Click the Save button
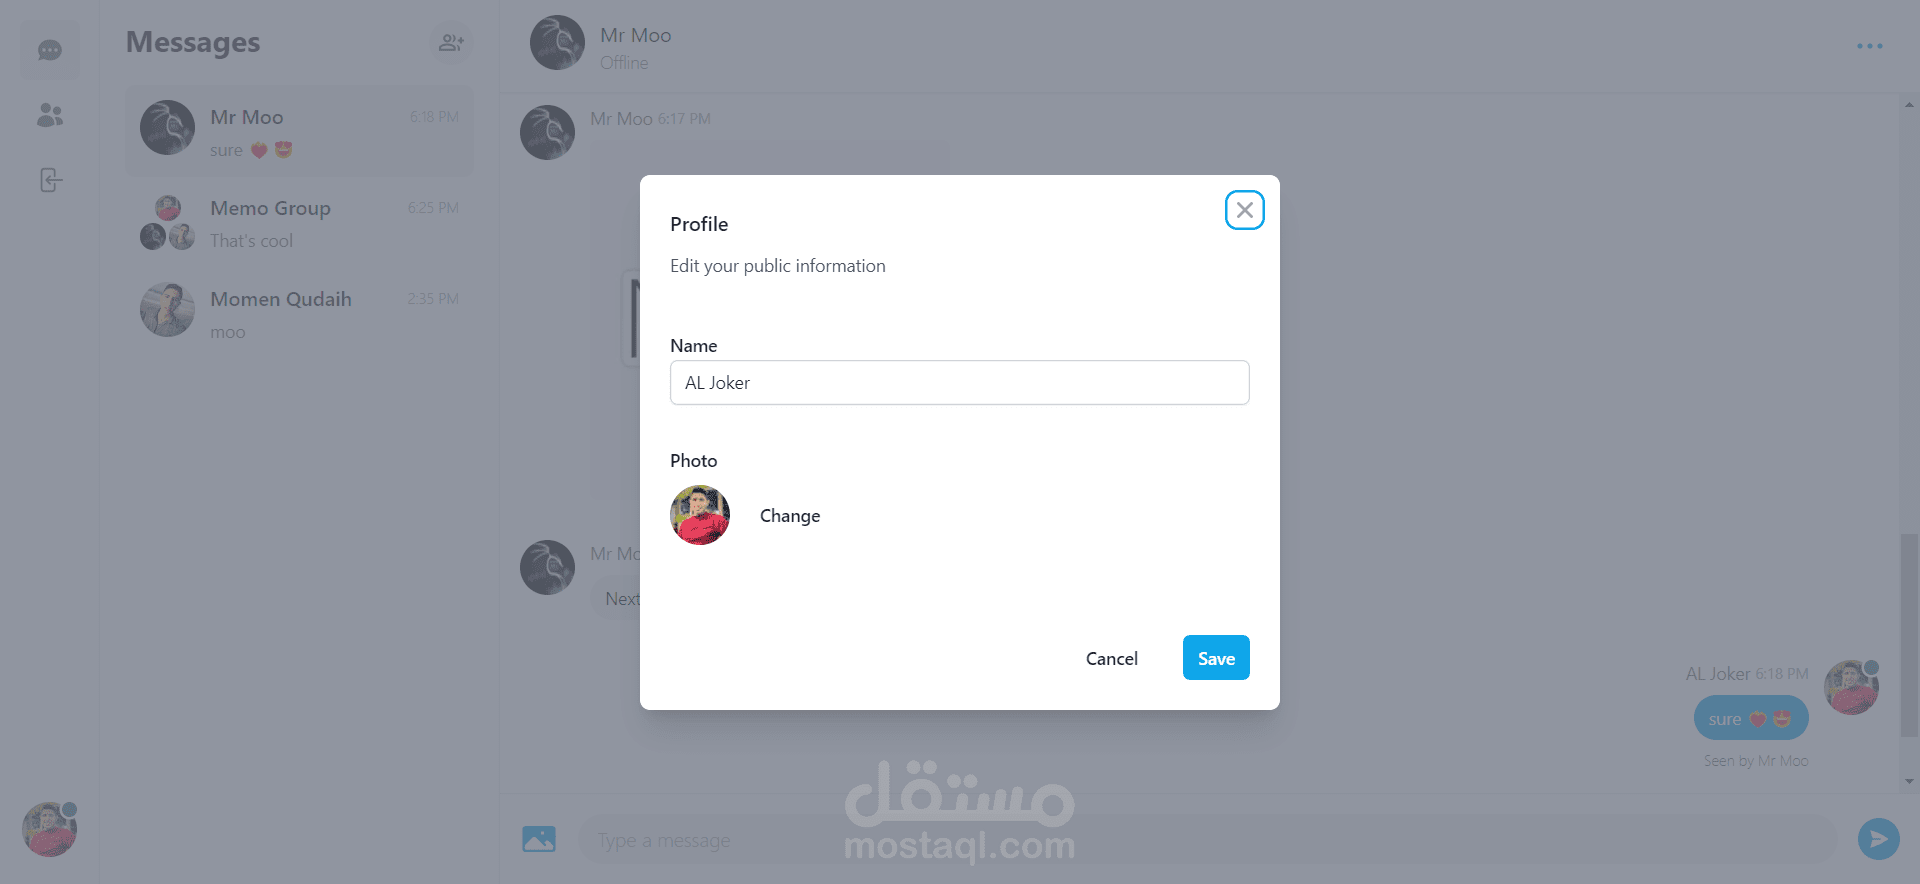1920x884 pixels. (1216, 658)
